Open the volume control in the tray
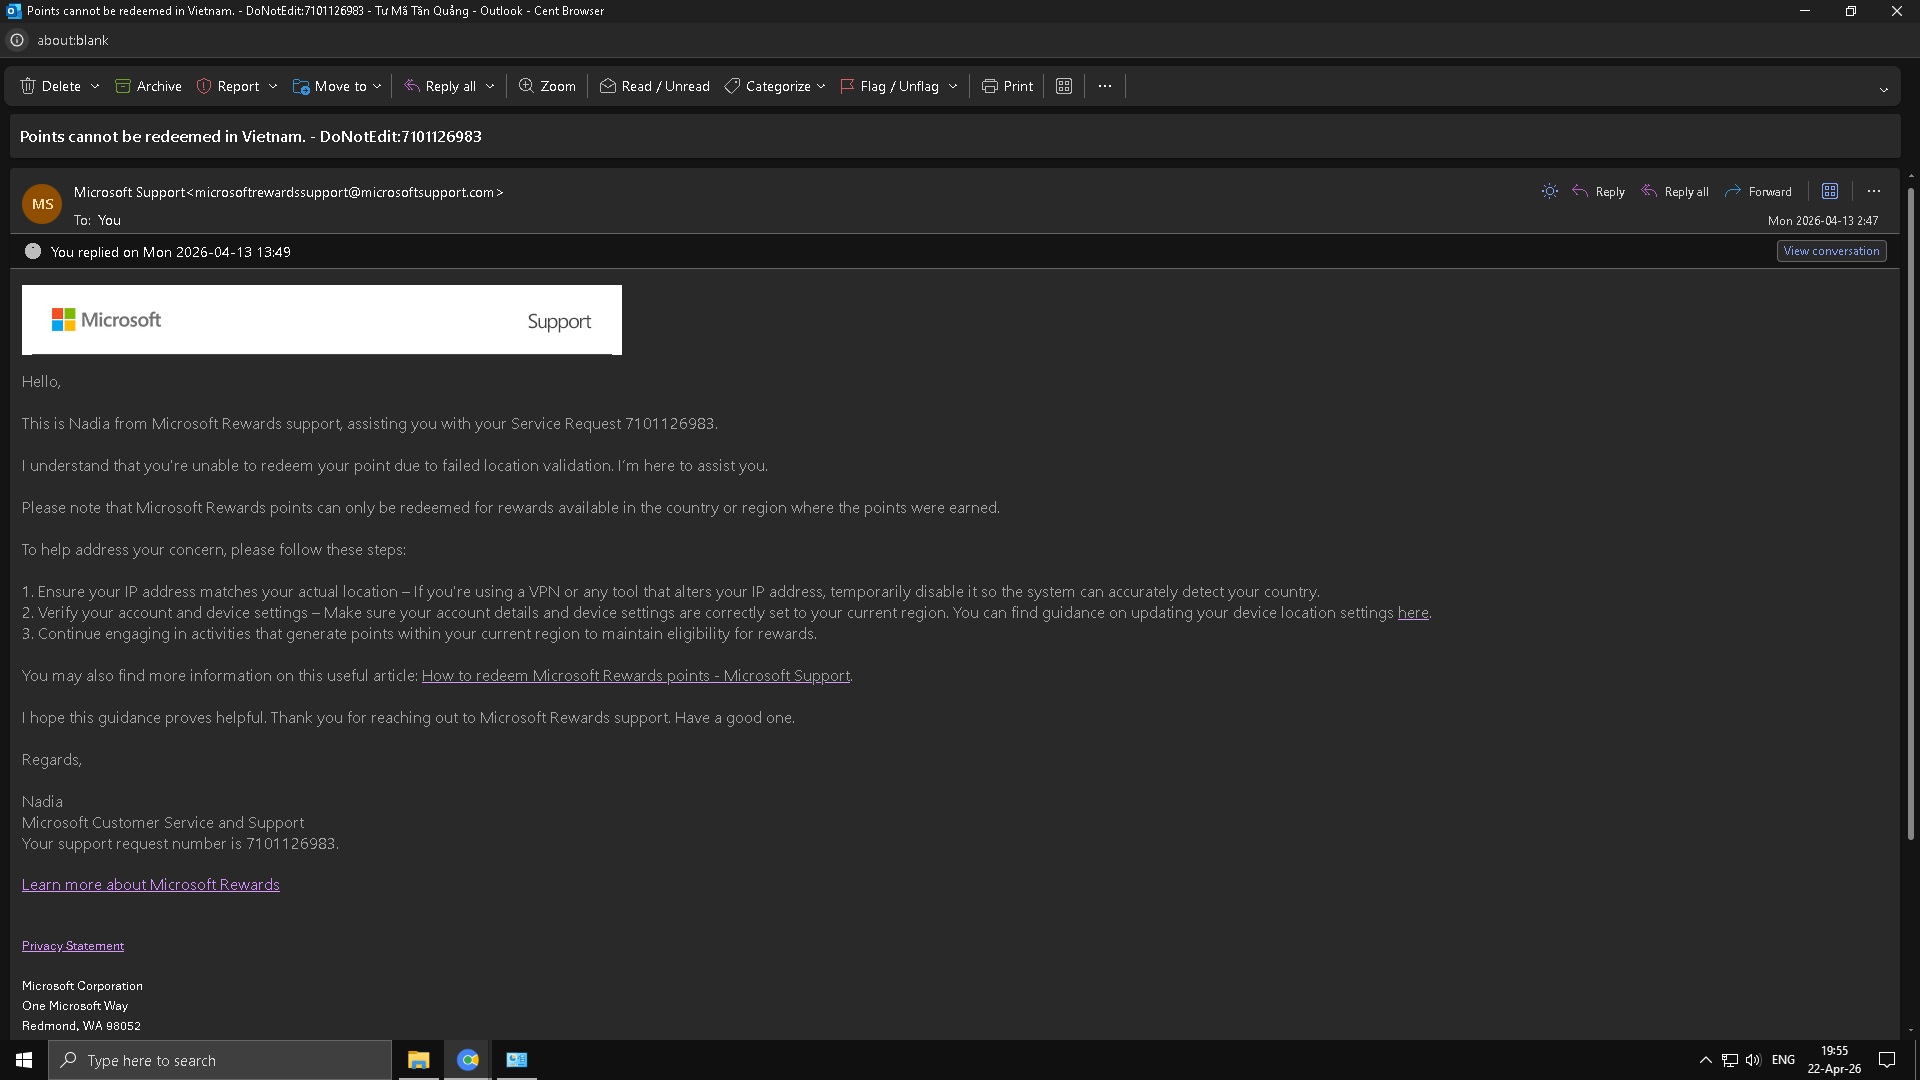1920x1080 pixels. [x=1754, y=1060]
